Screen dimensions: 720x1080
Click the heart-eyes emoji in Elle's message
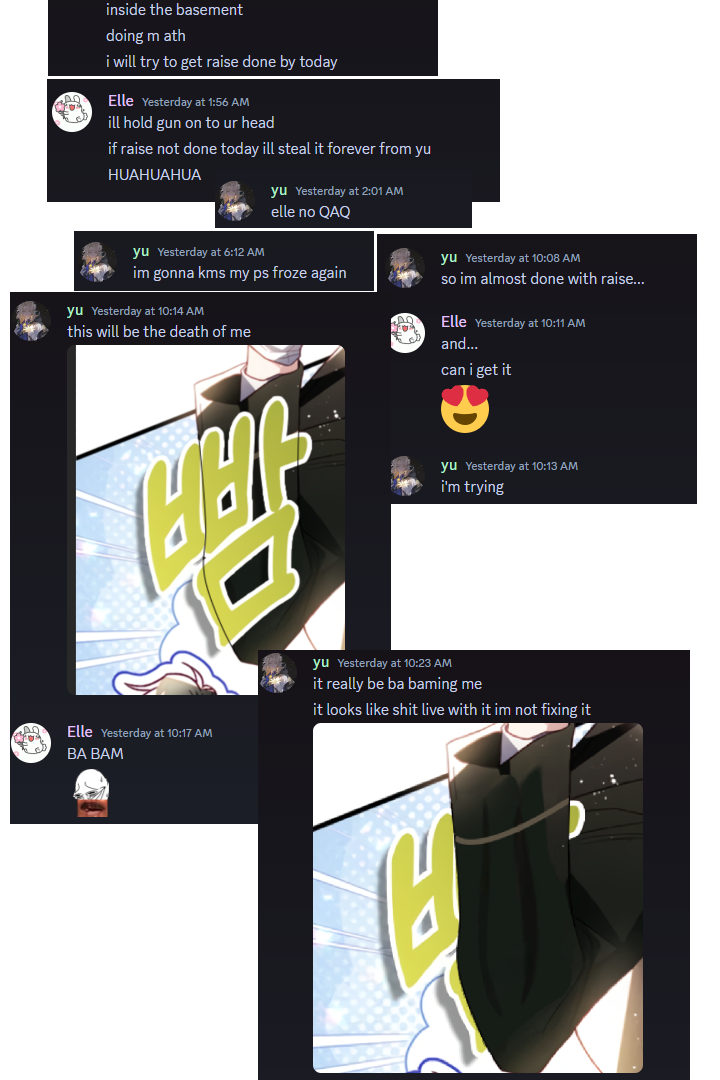[x=465, y=408]
